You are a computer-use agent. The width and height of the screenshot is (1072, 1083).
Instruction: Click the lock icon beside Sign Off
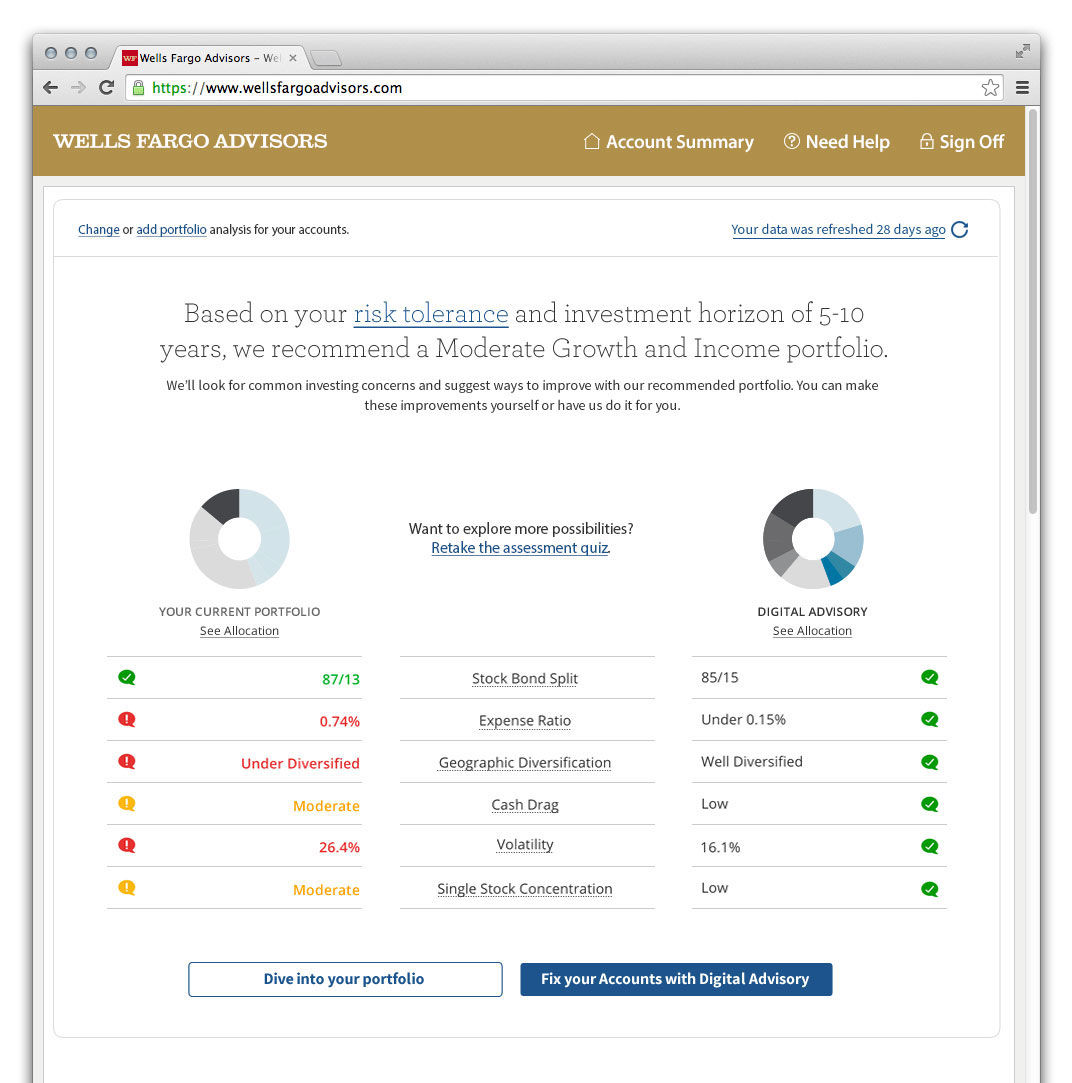pyautogui.click(x=926, y=141)
